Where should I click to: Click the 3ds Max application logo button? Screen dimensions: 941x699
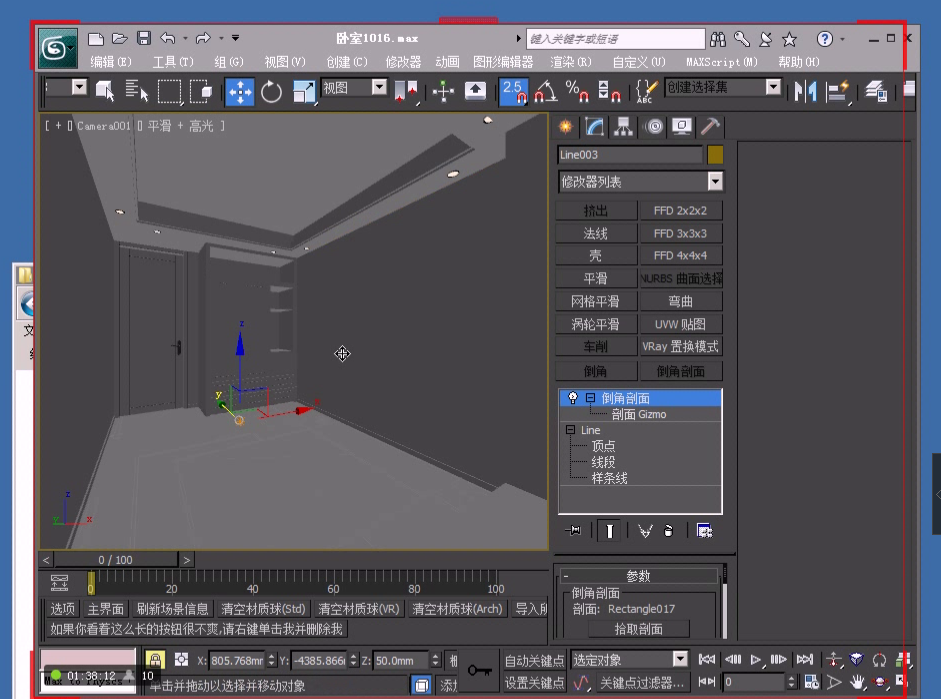(58, 47)
